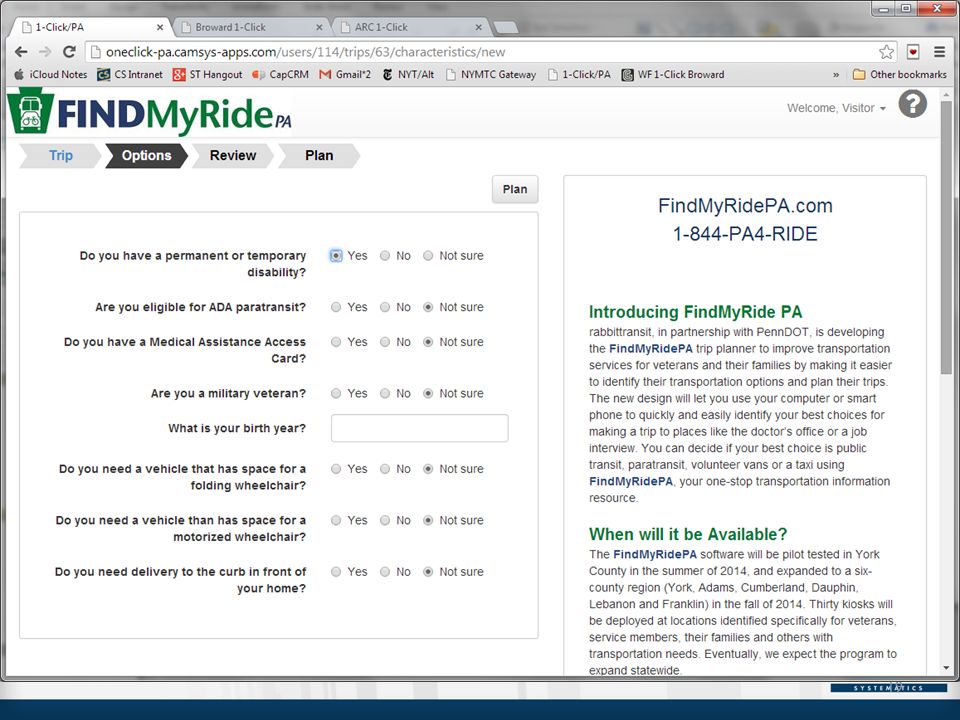Click the browser forward arrow
Viewport: 960px width, 720px height.
point(45,52)
